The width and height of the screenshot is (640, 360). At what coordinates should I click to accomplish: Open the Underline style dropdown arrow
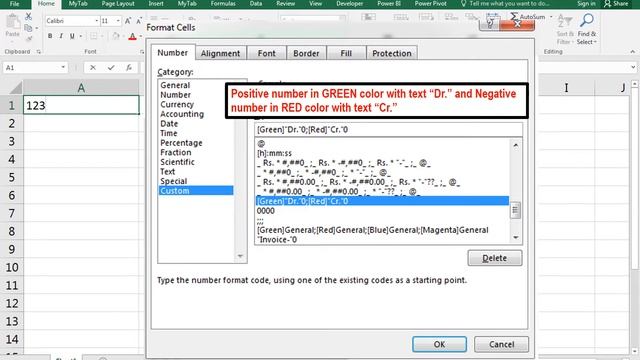tap(81, 36)
